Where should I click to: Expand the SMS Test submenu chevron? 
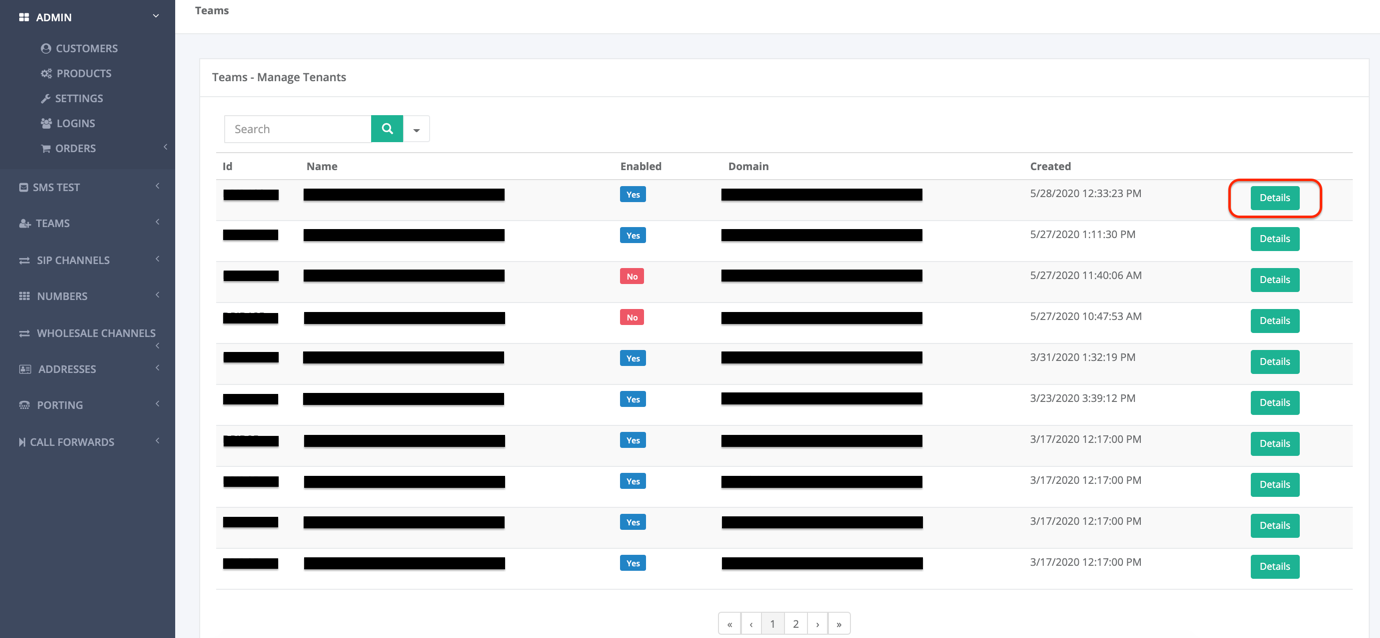click(158, 186)
